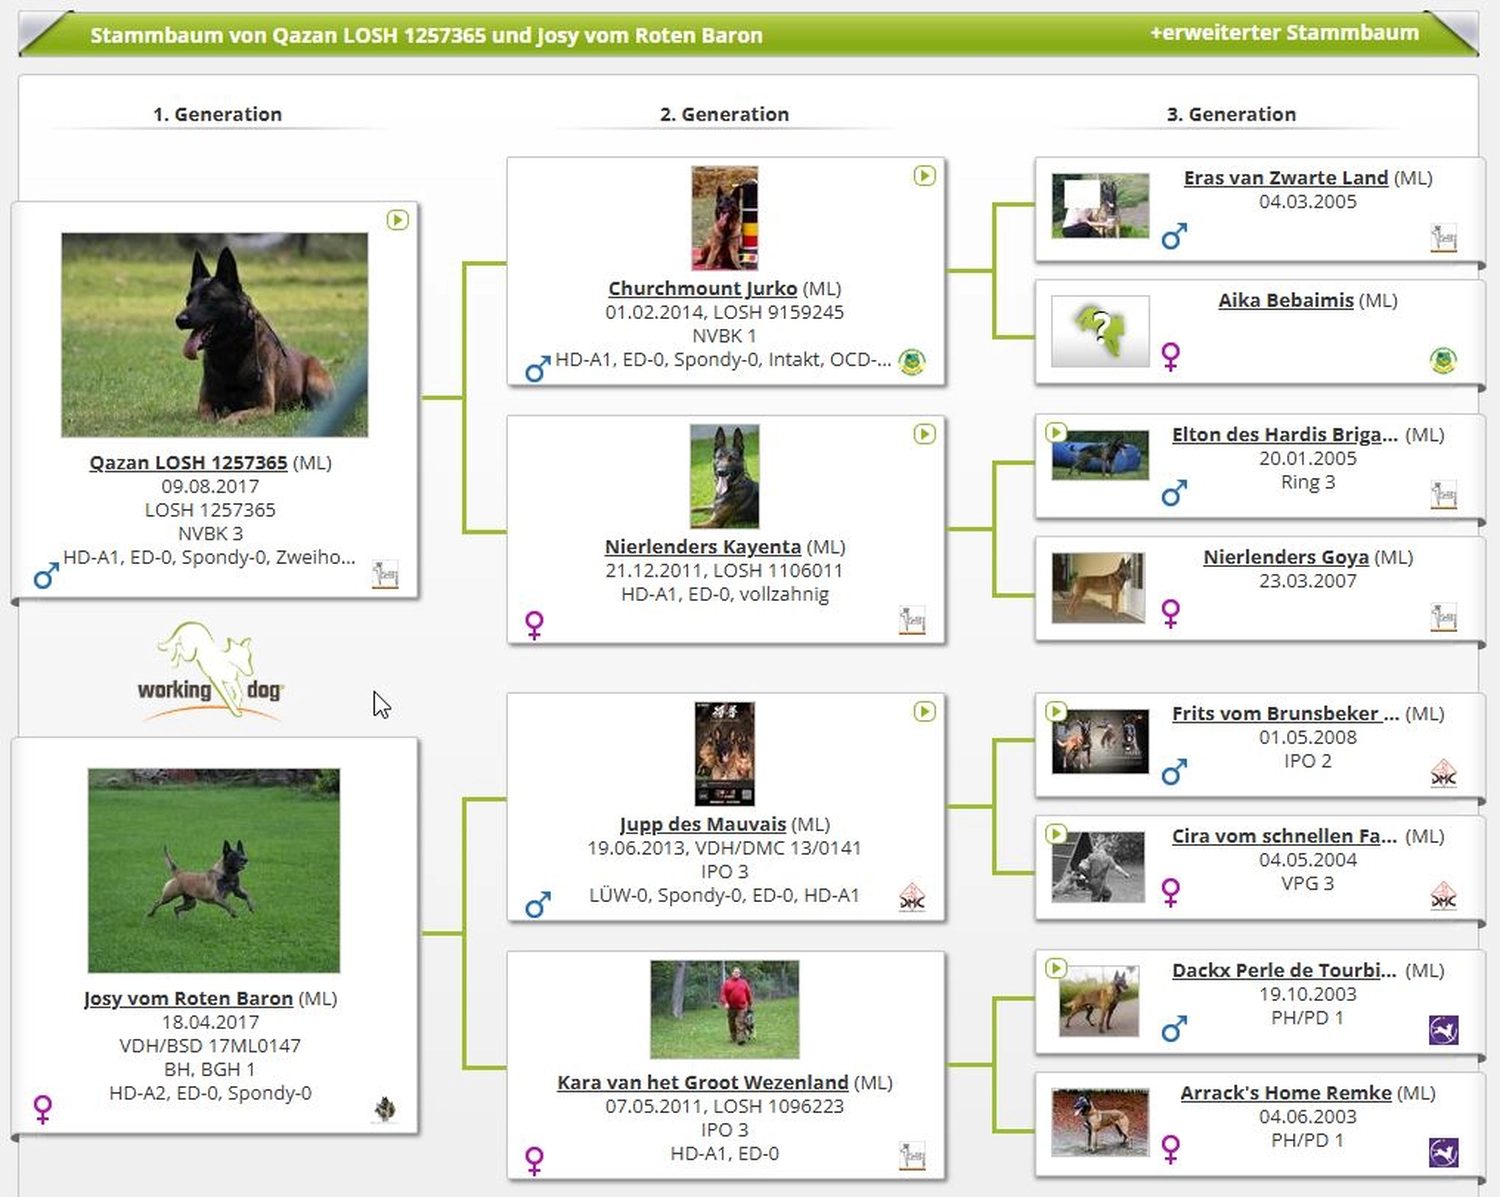Open Arrack's Home Remke's profile link
This screenshot has height=1197, width=1500.
[x=1286, y=1093]
